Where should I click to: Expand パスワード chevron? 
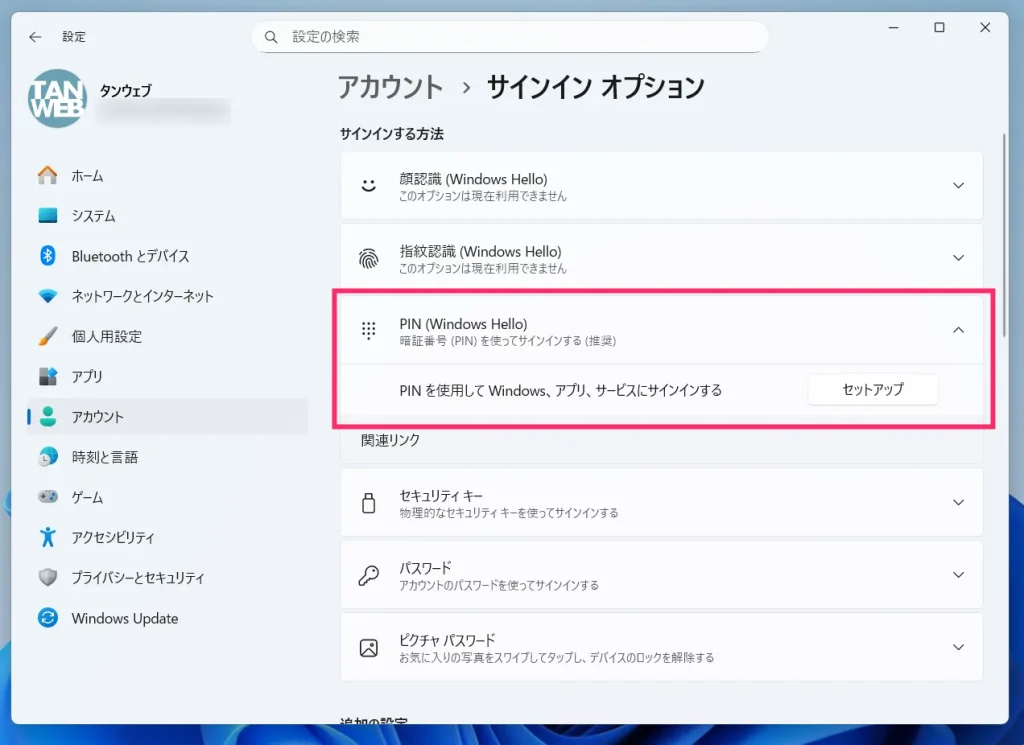[958, 575]
